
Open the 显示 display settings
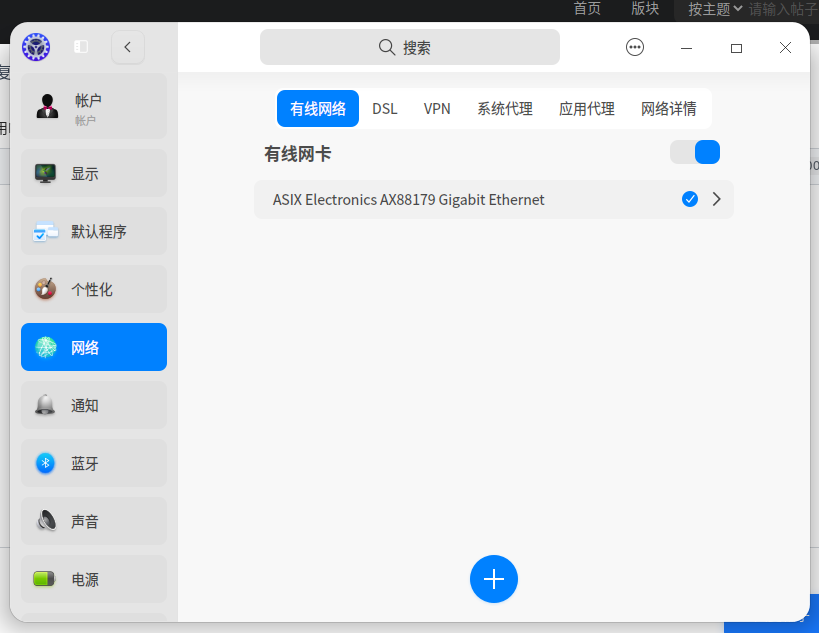(94, 173)
